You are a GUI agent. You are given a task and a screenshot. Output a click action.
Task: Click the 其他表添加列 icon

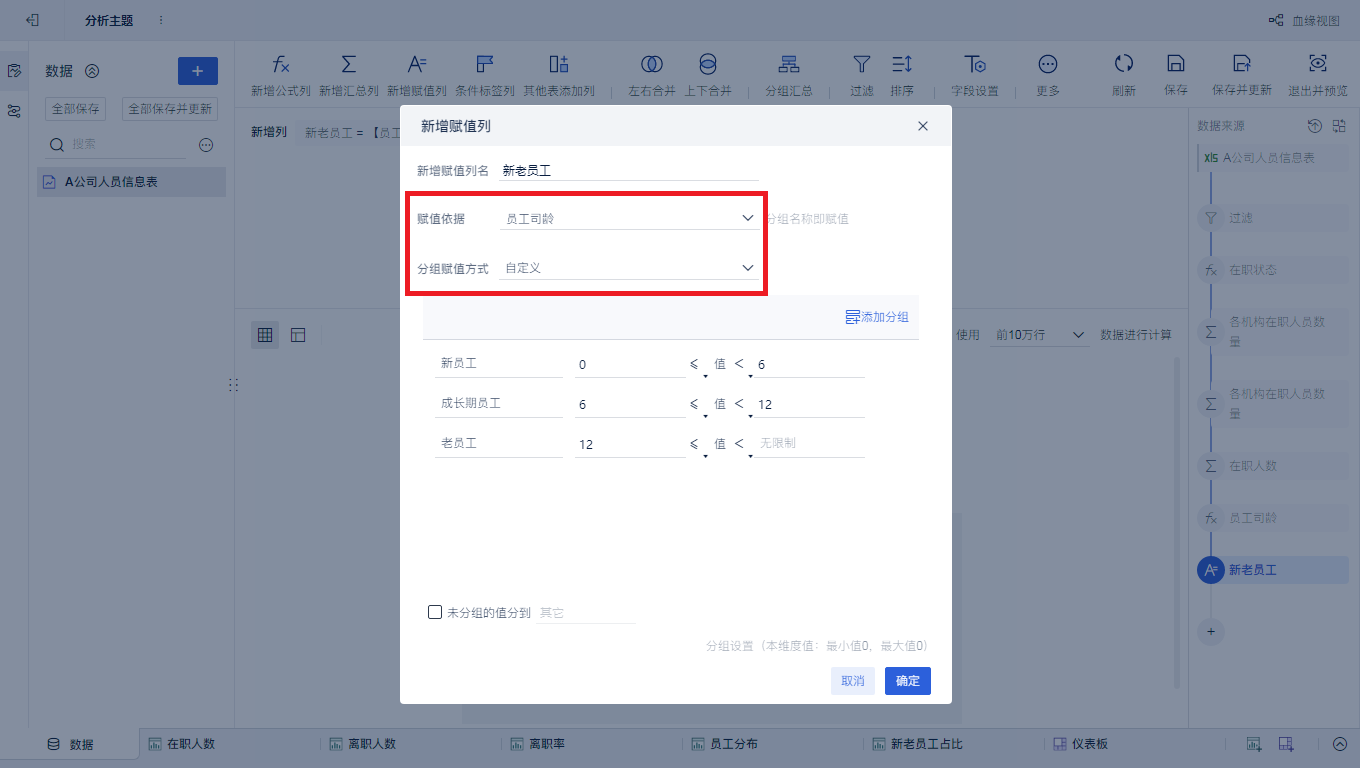tap(559, 64)
